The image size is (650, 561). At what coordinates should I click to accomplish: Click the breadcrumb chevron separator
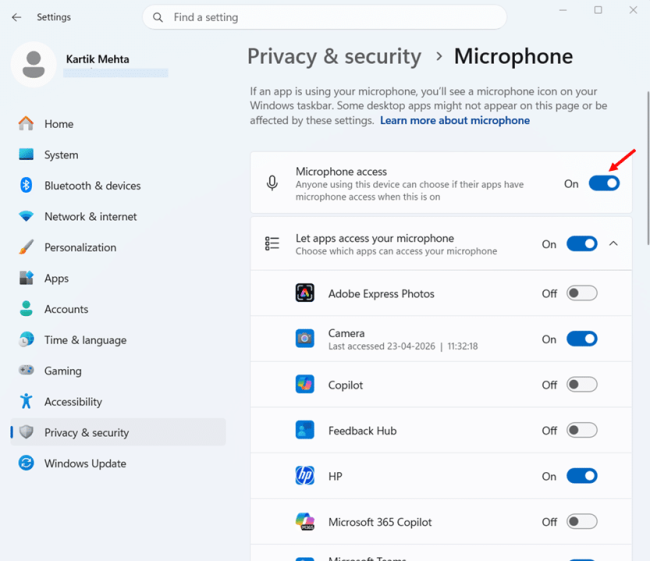[x=439, y=56]
